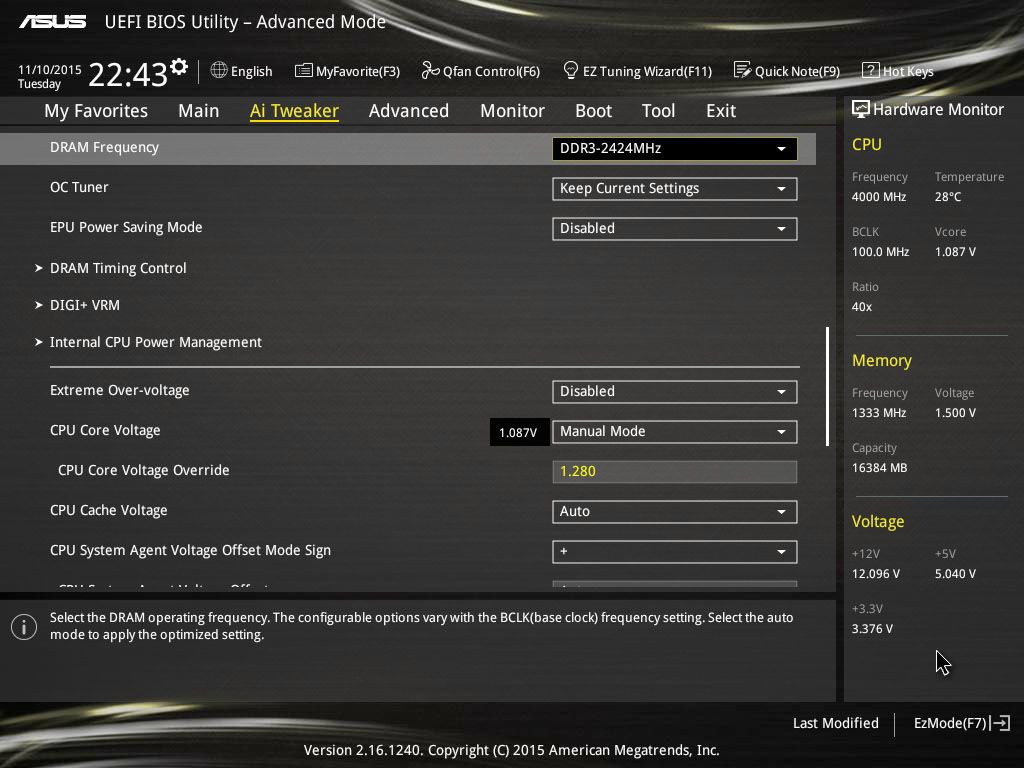Click the CPU Ratio 40x value
The height and width of the screenshot is (768, 1024).
click(x=862, y=306)
